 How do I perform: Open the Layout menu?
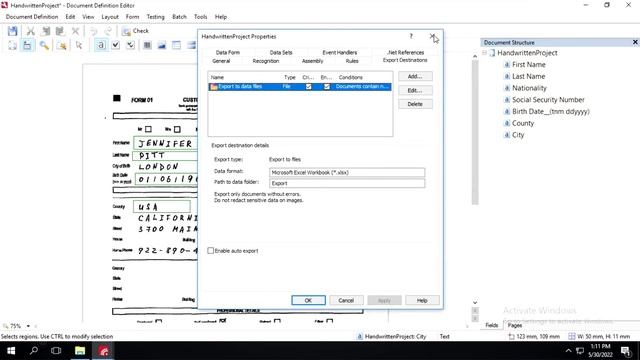(110, 17)
